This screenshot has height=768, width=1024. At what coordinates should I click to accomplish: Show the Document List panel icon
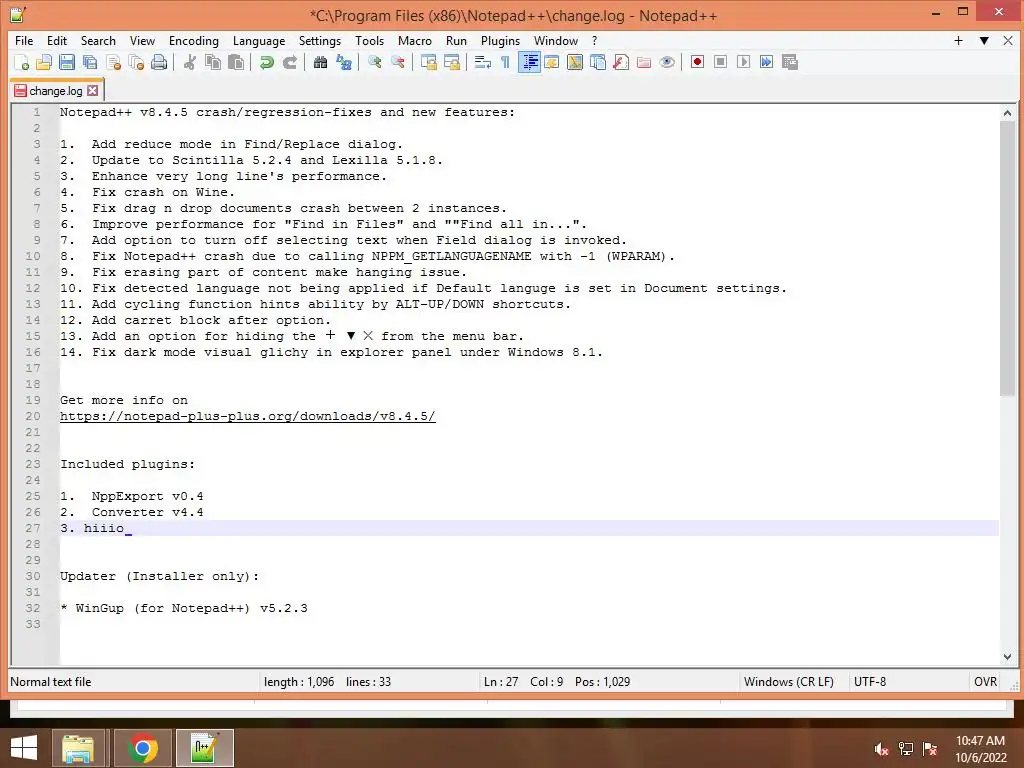tap(598, 62)
